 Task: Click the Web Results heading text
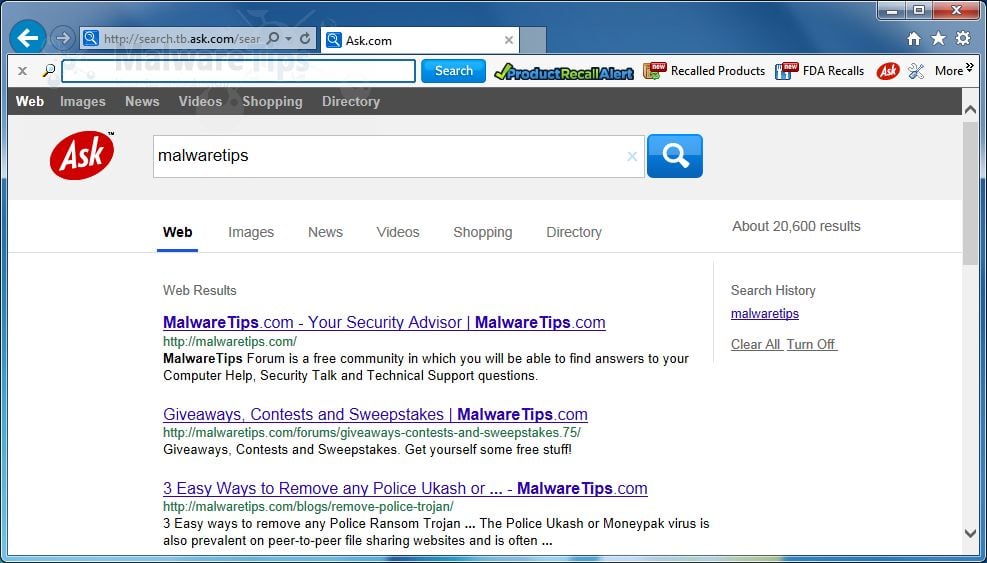[200, 291]
